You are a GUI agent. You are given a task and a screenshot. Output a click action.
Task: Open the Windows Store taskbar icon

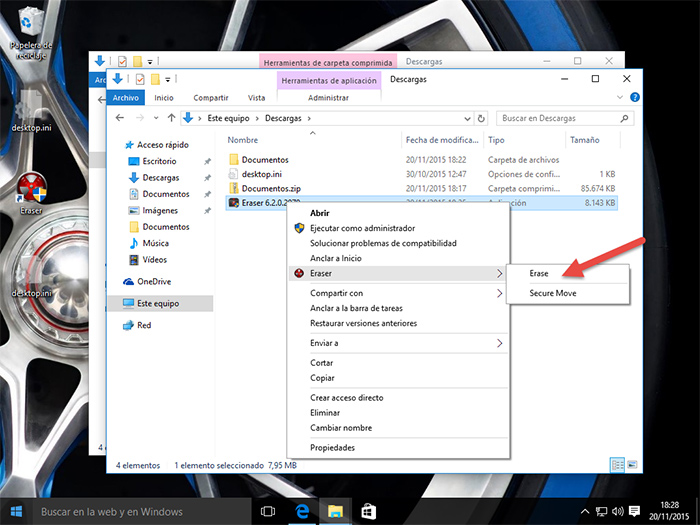pyautogui.click(x=367, y=511)
